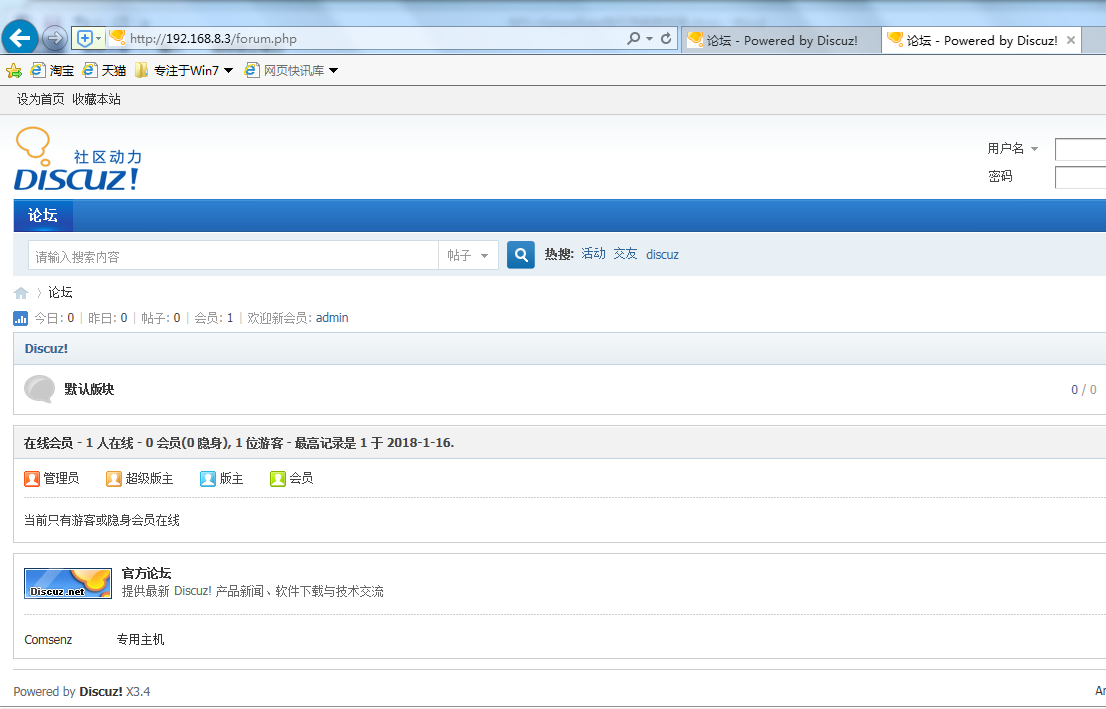
Task: Click hot search link discuz
Action: [662, 255]
